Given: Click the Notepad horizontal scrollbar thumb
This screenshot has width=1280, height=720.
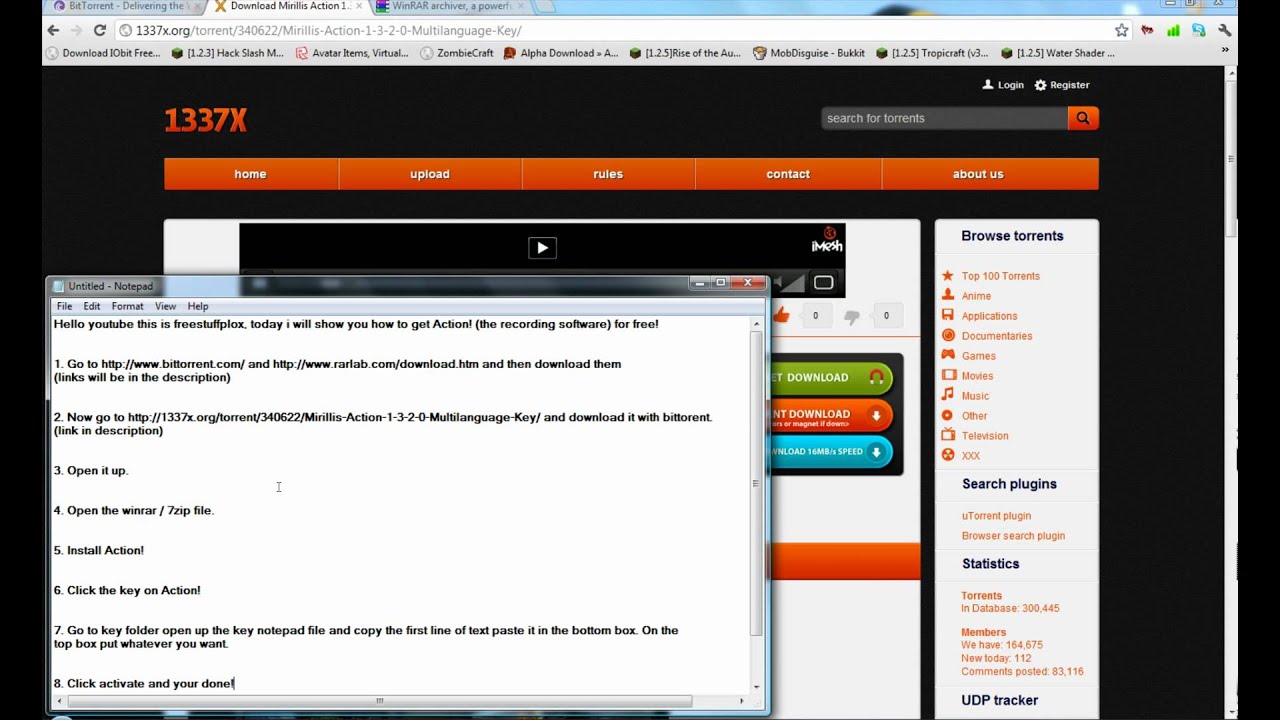Looking at the screenshot, I should click(379, 701).
